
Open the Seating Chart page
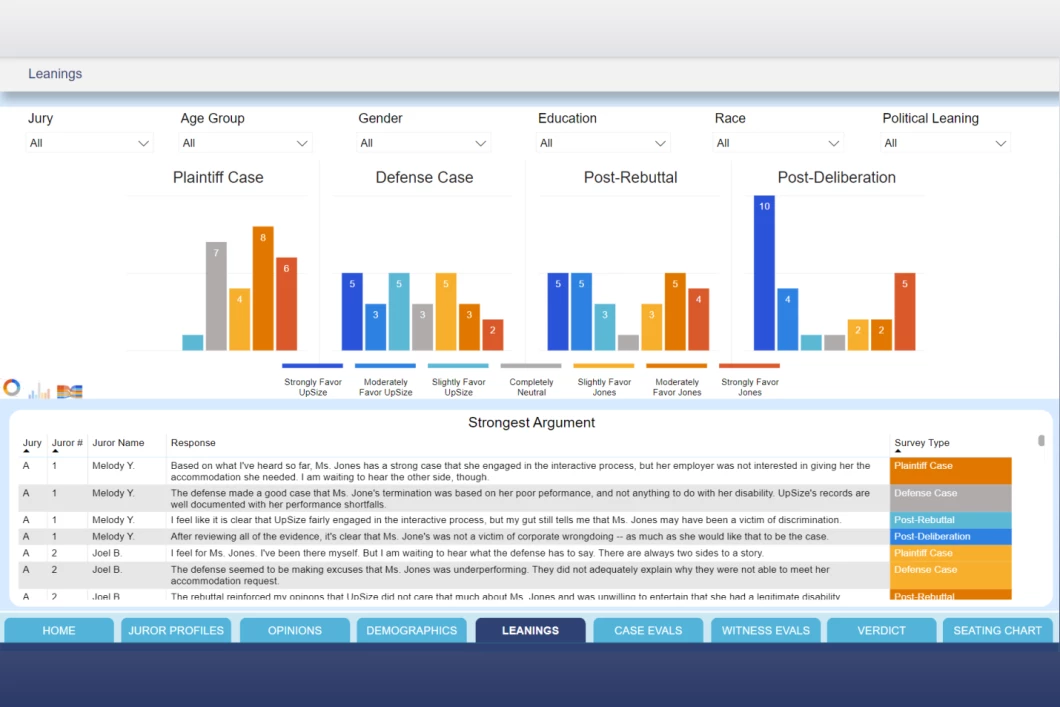997,630
